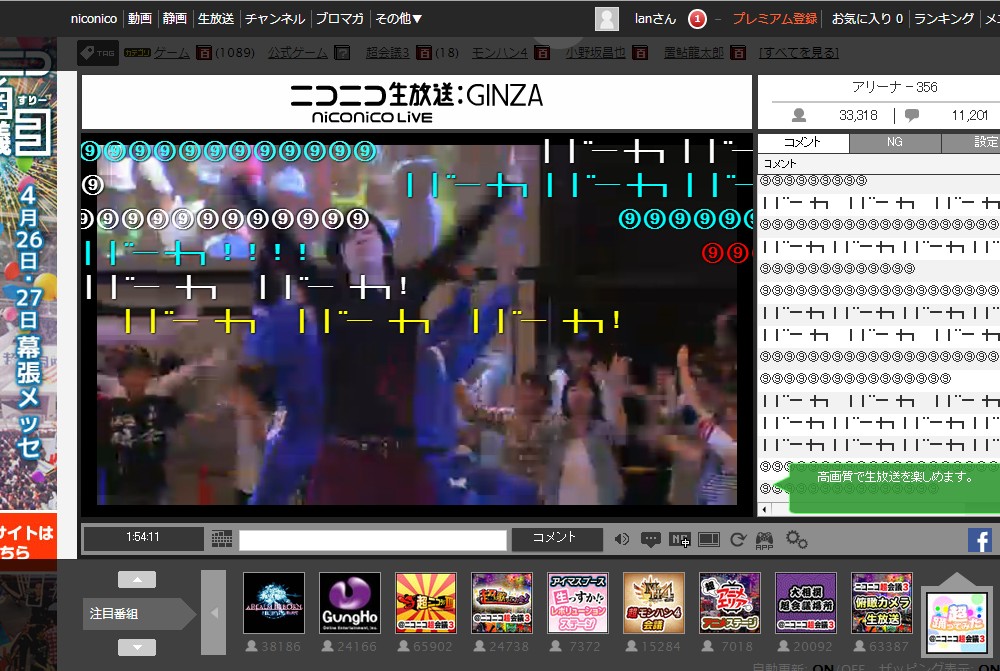The height and width of the screenshot is (671, 1000).
Task: Click the Ianさん username
Action: (x=655, y=18)
